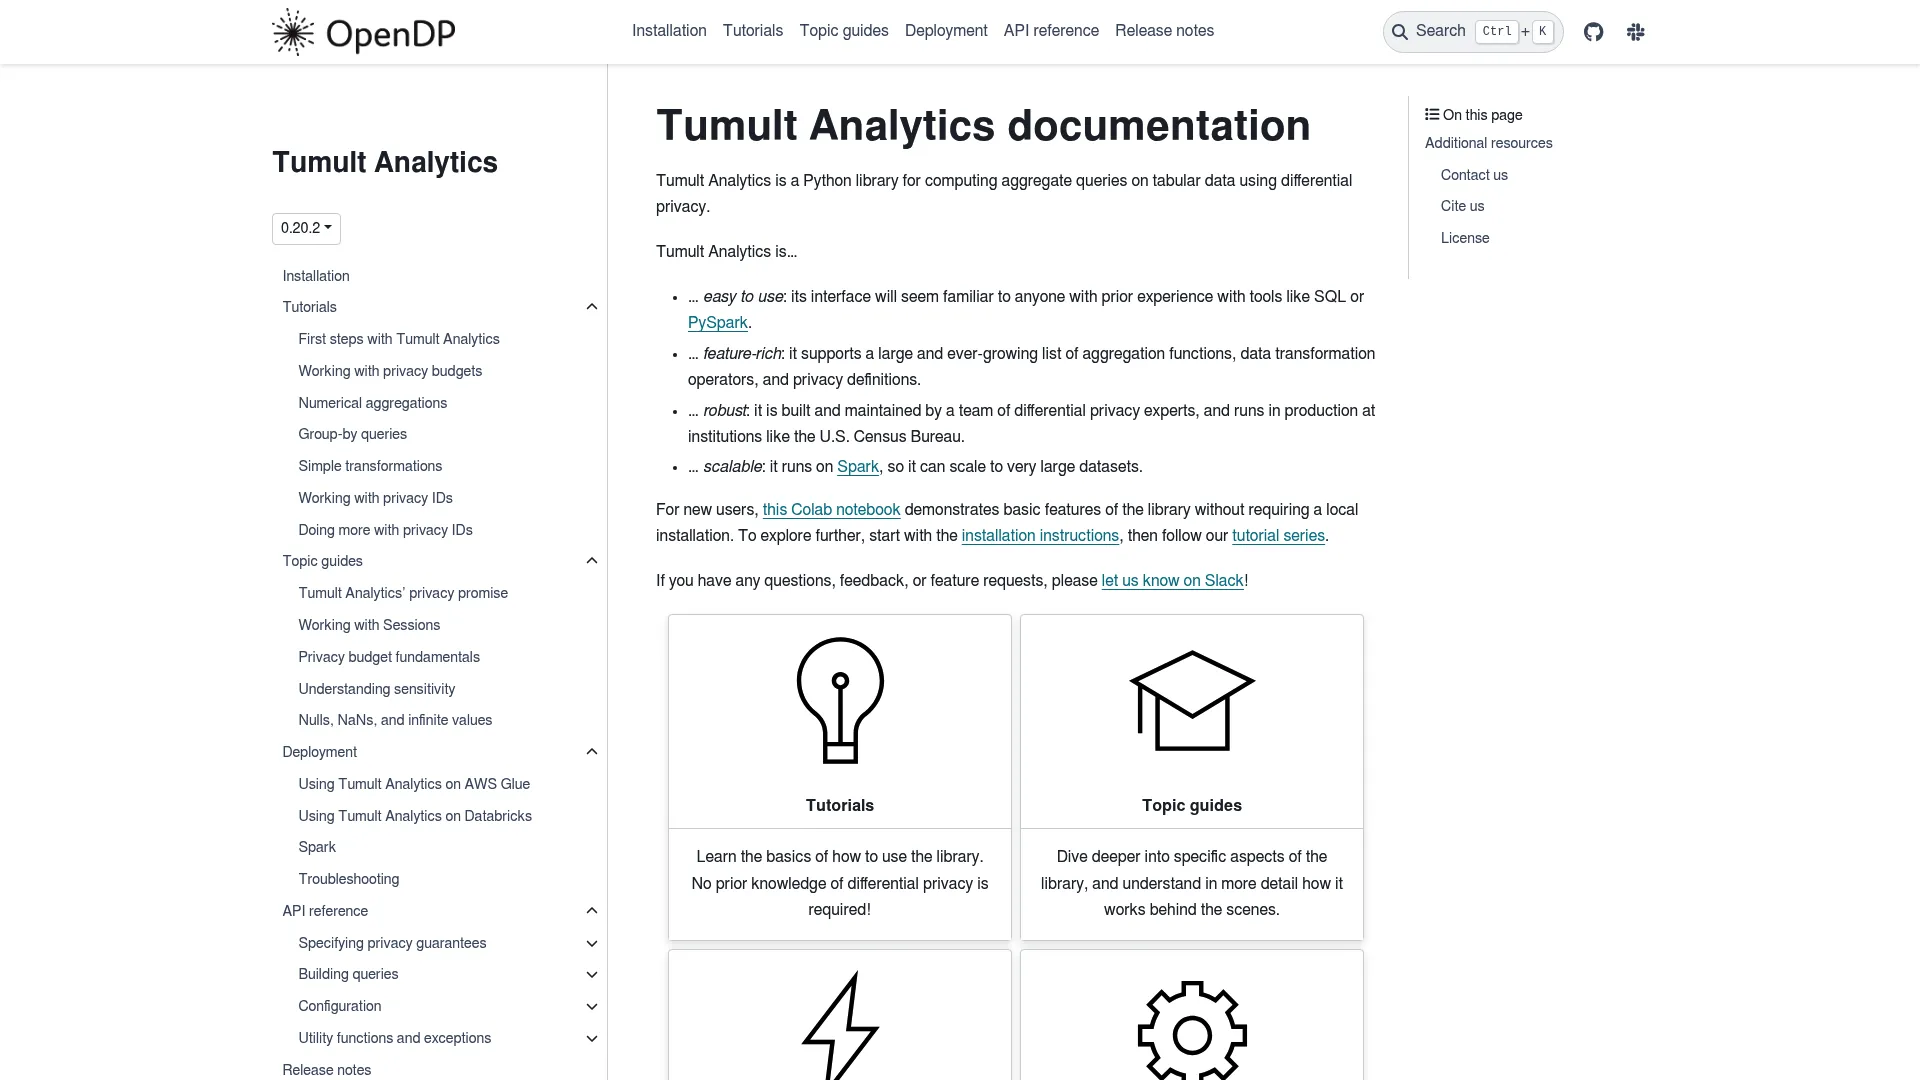Click let us know on Slack link
Image resolution: width=1920 pixels, height=1080 pixels.
coord(1172,581)
